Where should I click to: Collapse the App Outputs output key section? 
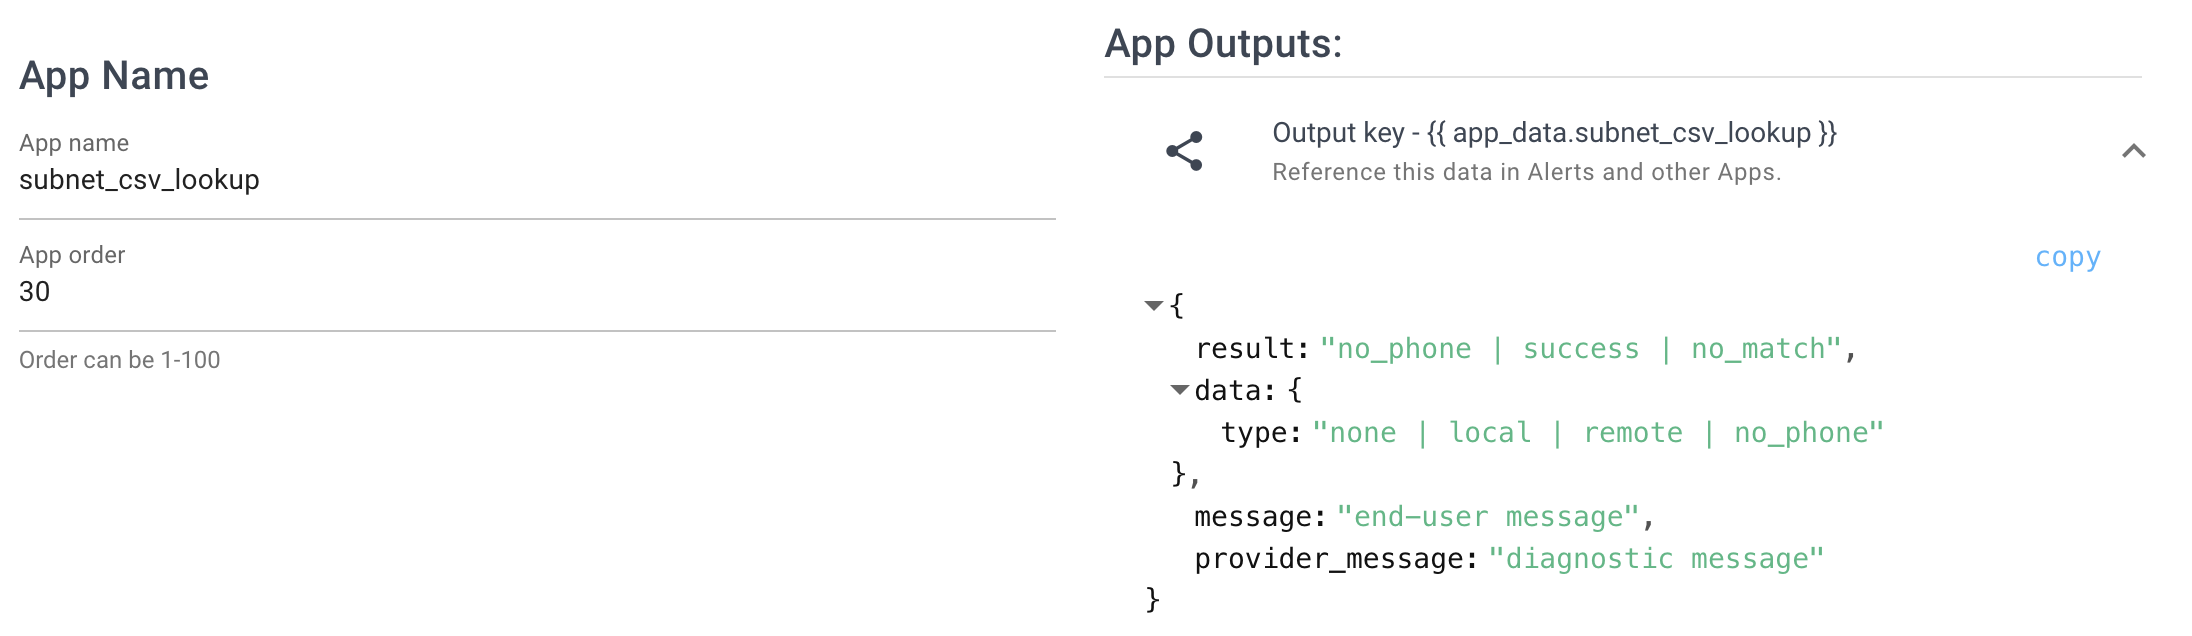(x=2135, y=152)
